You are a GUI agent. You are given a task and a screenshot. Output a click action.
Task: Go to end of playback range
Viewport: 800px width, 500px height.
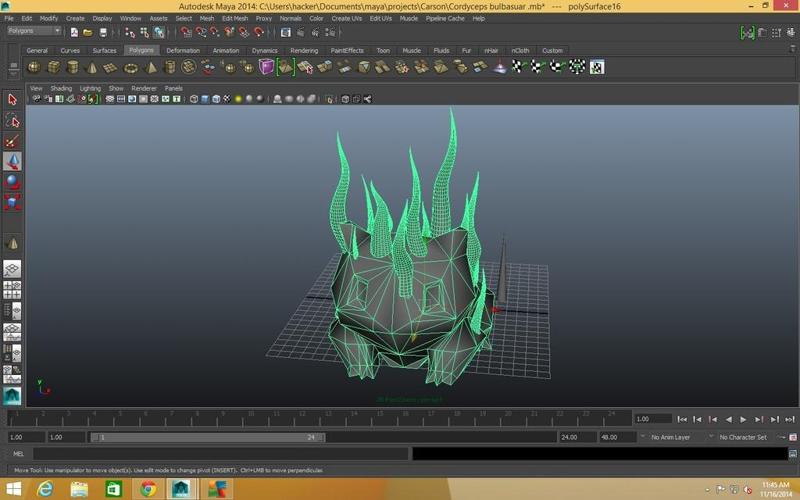pyautogui.click(x=790, y=419)
